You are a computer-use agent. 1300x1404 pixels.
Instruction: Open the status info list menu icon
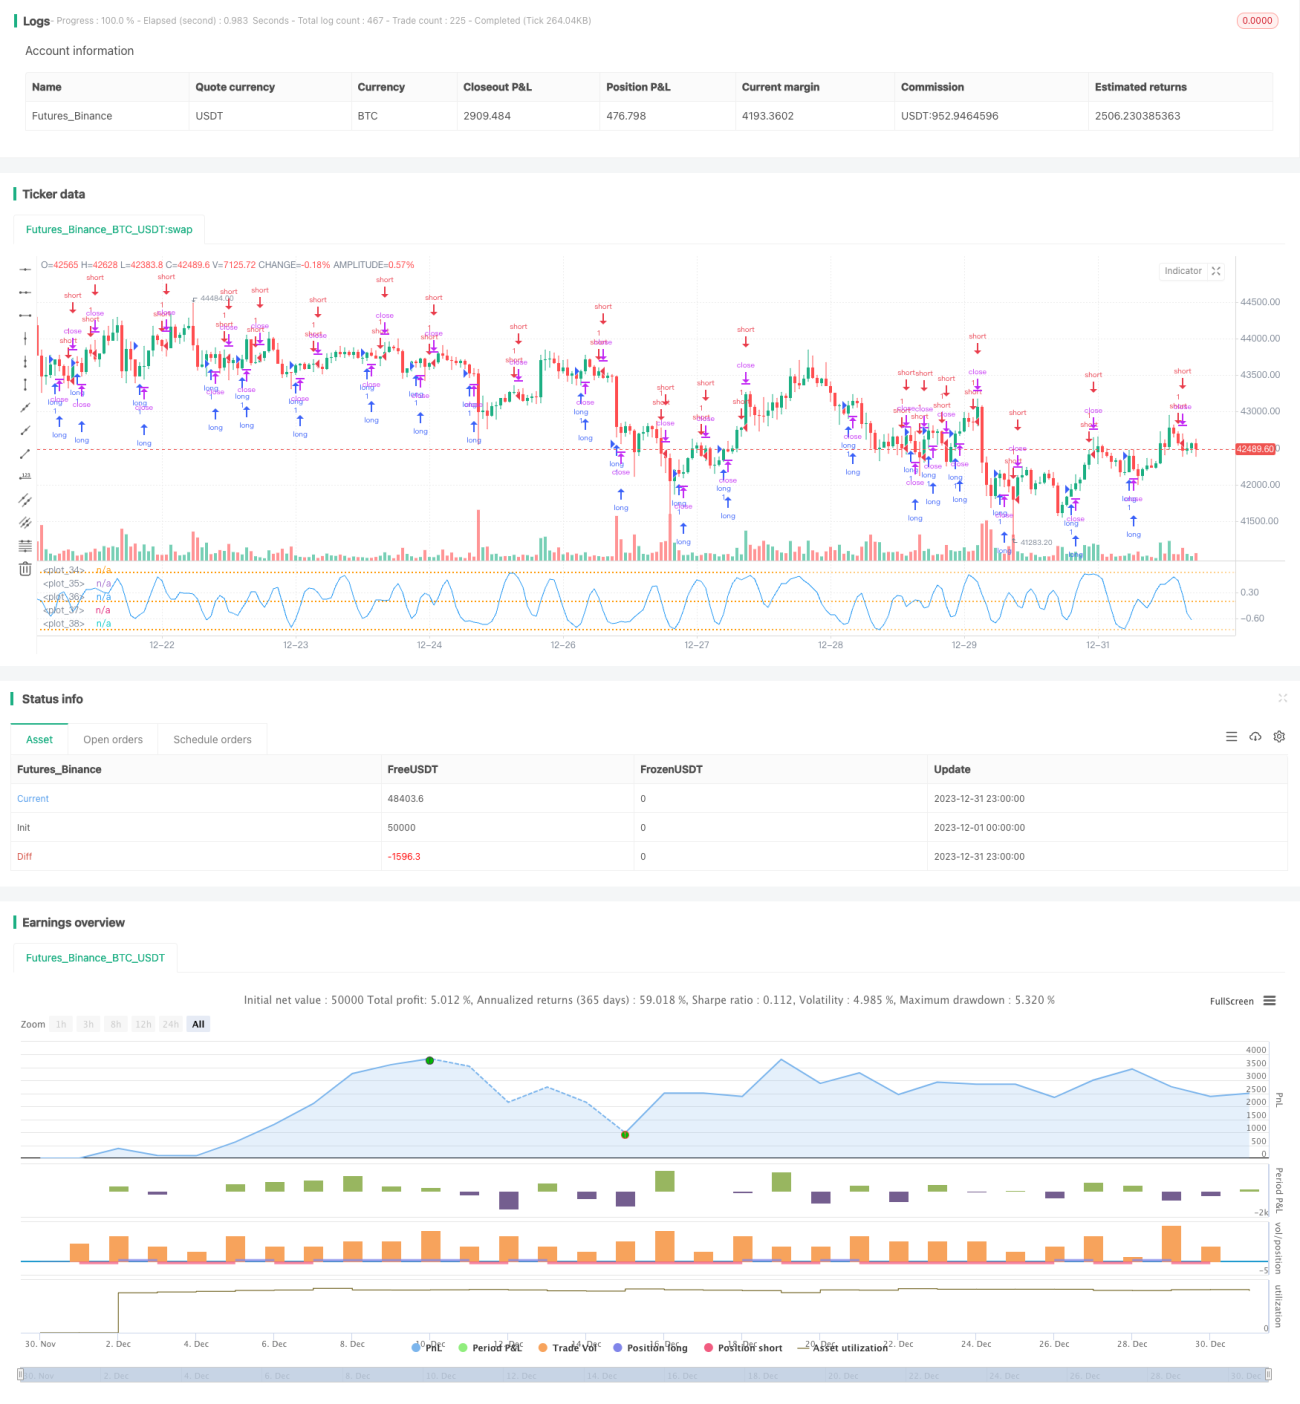point(1231,737)
